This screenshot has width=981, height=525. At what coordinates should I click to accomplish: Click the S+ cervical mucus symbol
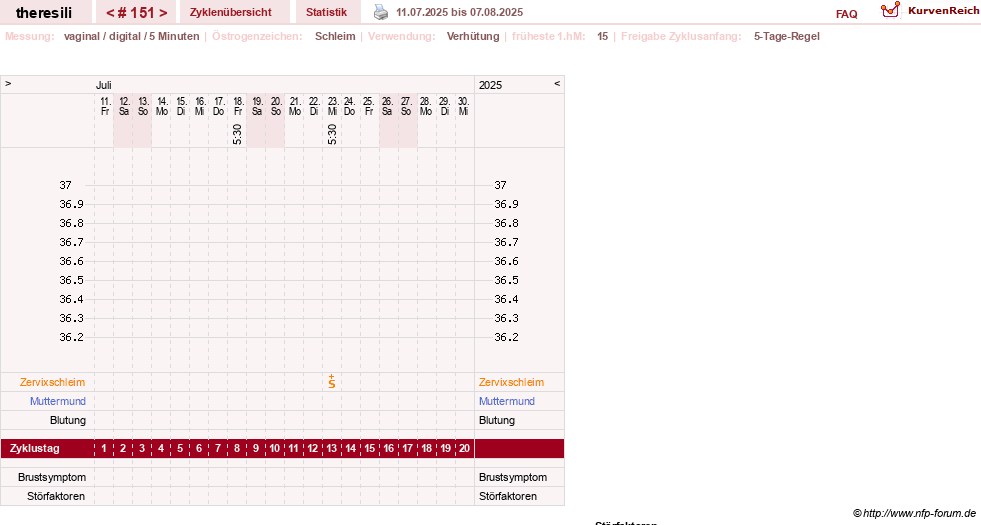332,382
